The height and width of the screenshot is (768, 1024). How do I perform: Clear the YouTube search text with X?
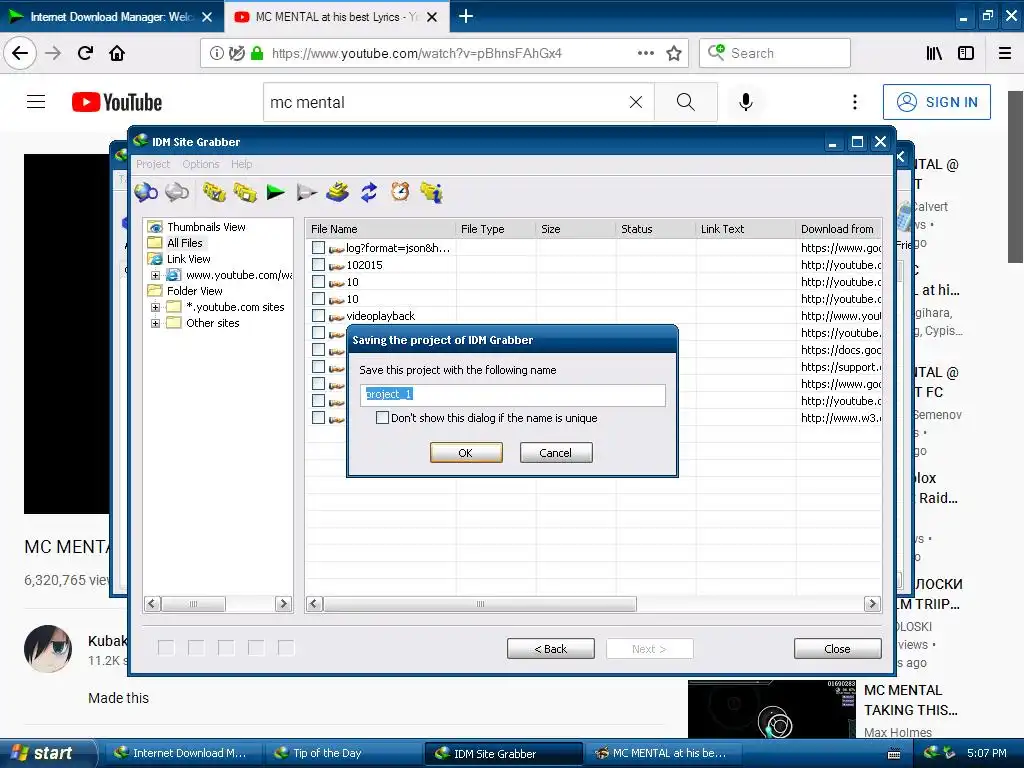635,102
